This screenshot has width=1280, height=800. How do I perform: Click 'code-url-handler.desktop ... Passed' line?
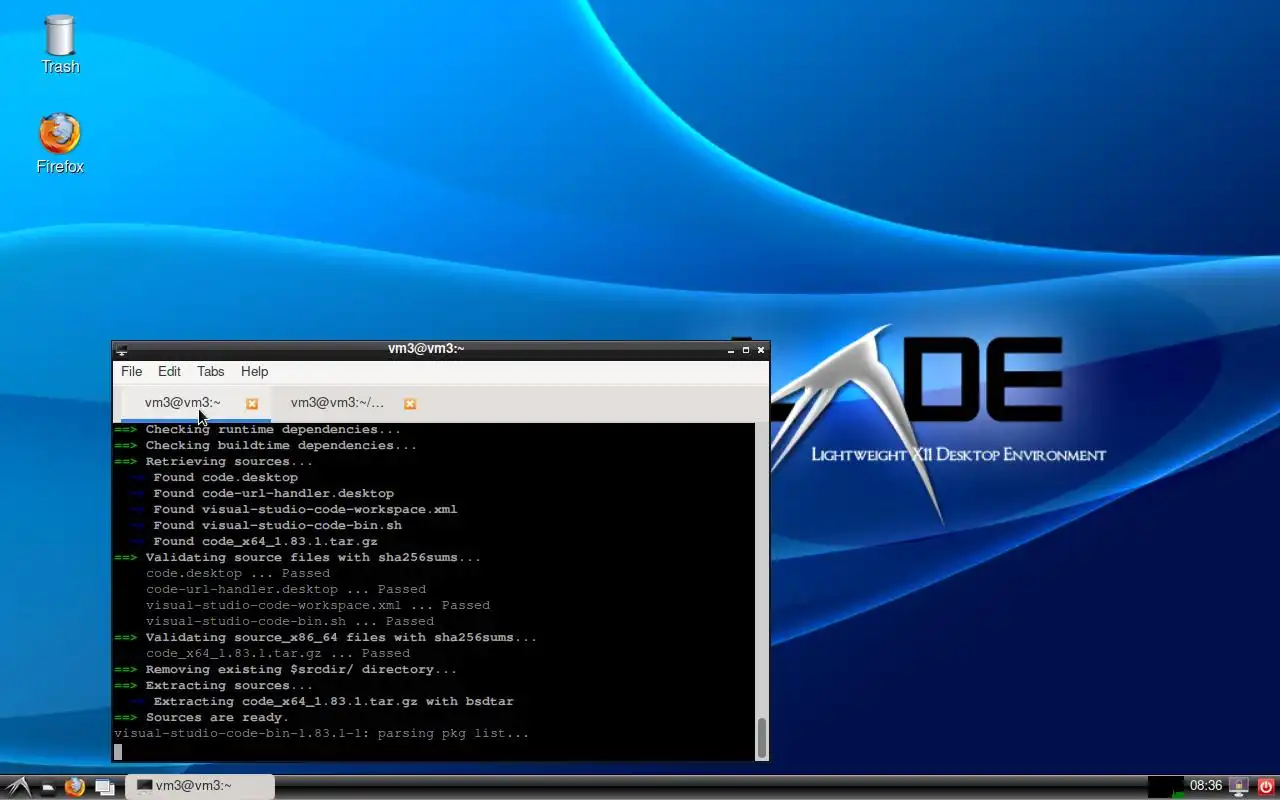click(286, 590)
